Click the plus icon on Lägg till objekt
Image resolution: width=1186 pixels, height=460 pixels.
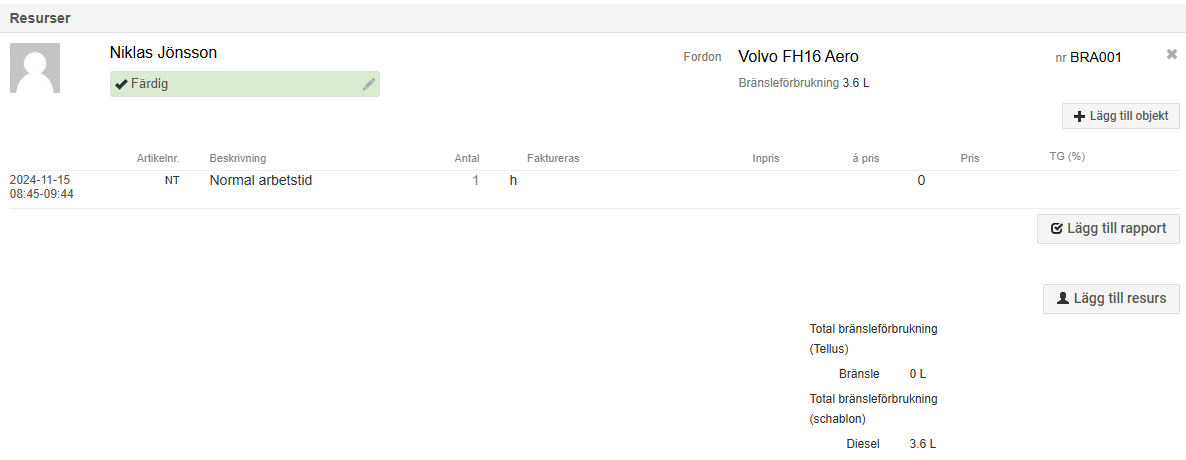click(1079, 117)
